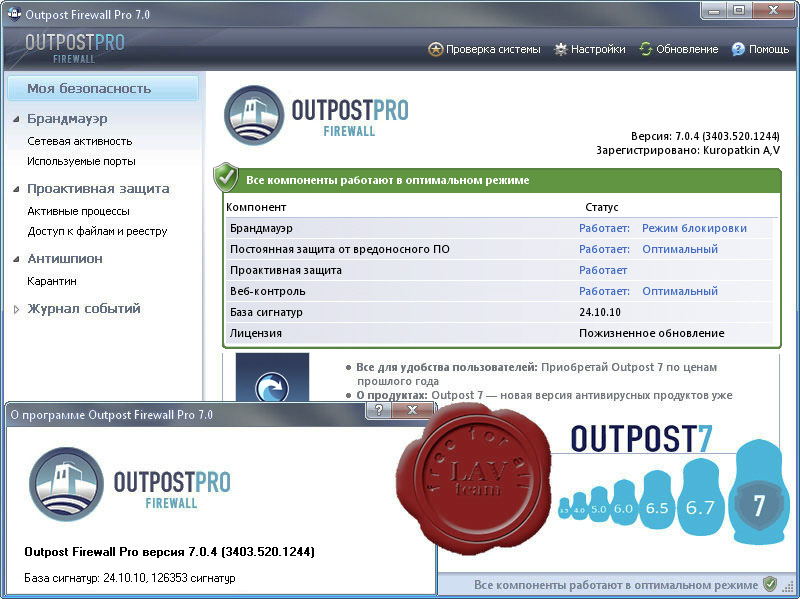Click the gear icon beside Настройки
The width and height of the screenshot is (800, 599).
[x=561, y=49]
